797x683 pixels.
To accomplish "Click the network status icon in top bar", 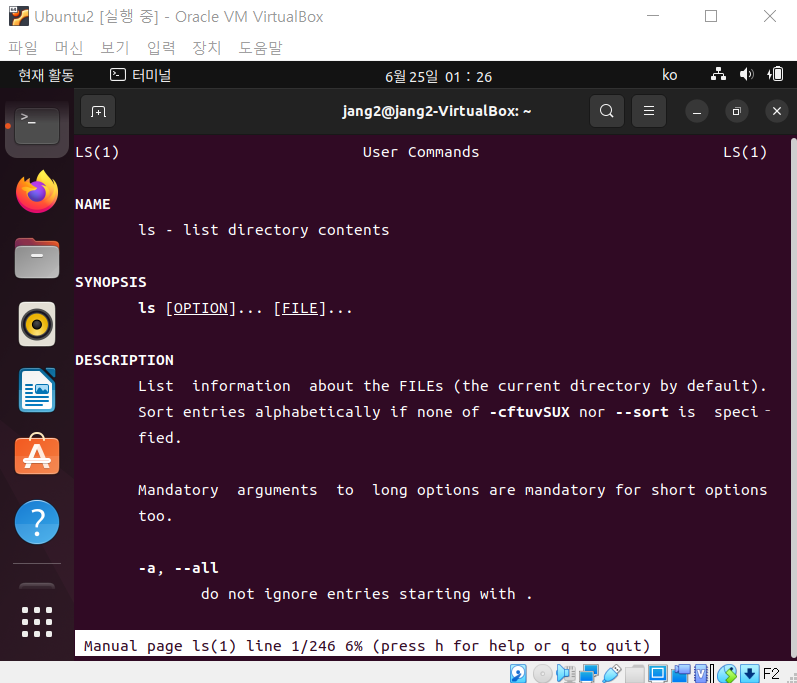I will (x=718, y=75).
